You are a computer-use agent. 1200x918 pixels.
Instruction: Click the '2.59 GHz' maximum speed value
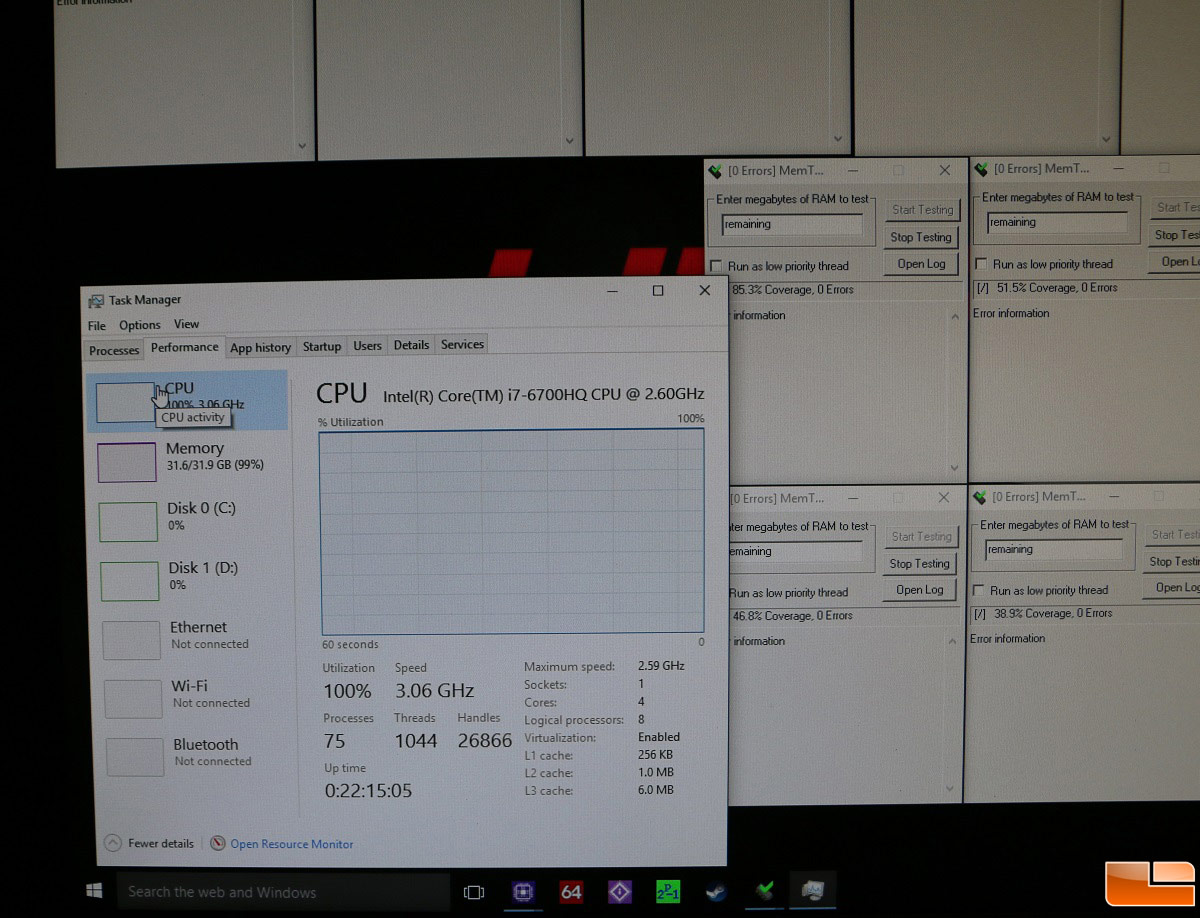661,665
